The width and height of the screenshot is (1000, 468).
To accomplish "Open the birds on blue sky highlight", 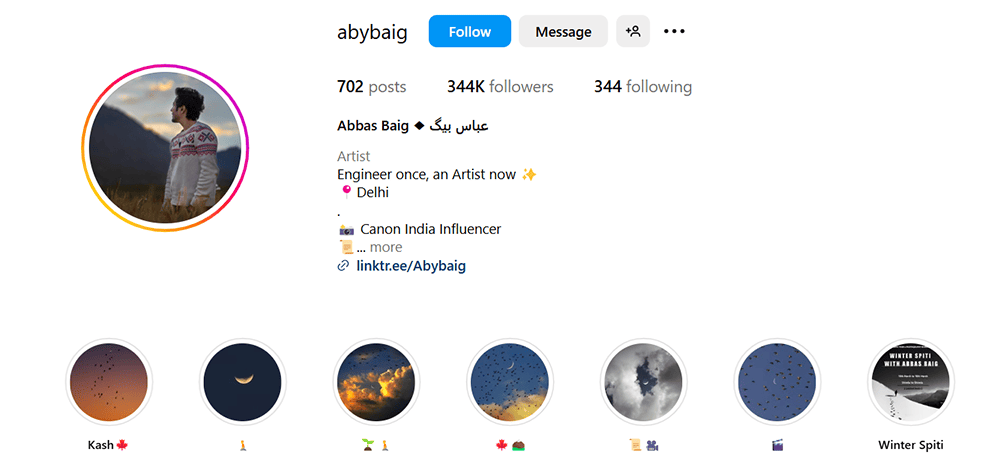I will [x=777, y=382].
